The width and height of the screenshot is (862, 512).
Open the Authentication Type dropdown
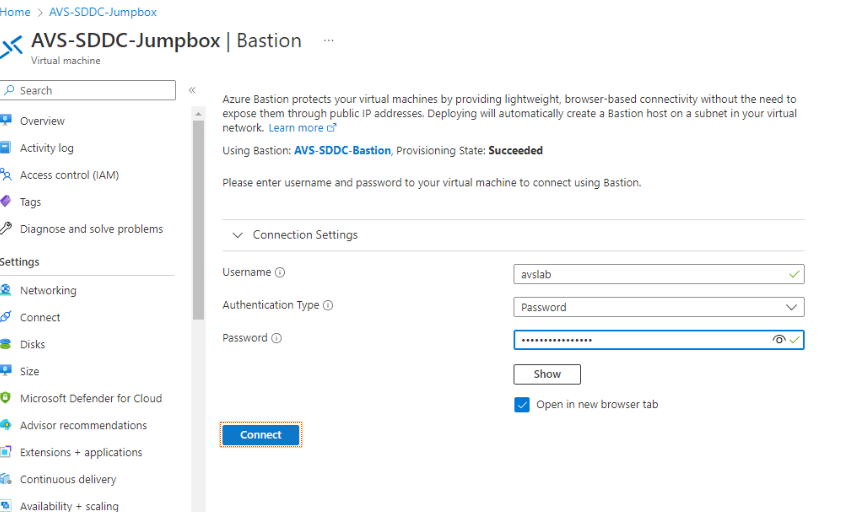pyautogui.click(x=659, y=307)
